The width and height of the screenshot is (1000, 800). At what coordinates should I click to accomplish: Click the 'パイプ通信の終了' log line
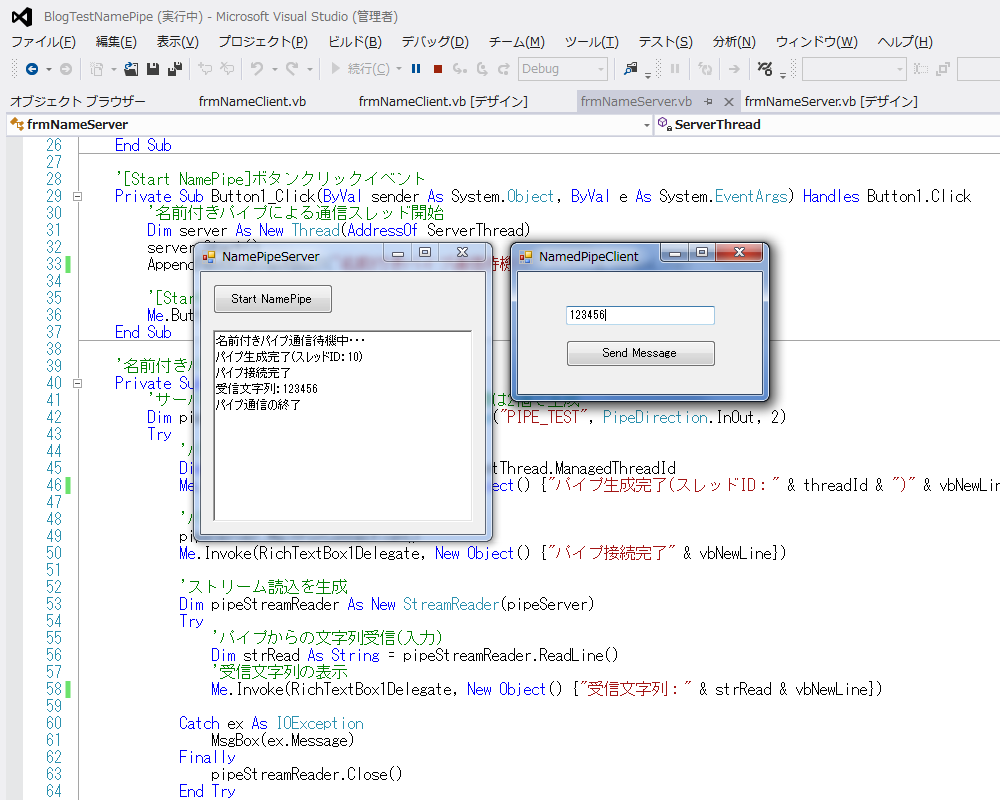(x=258, y=404)
